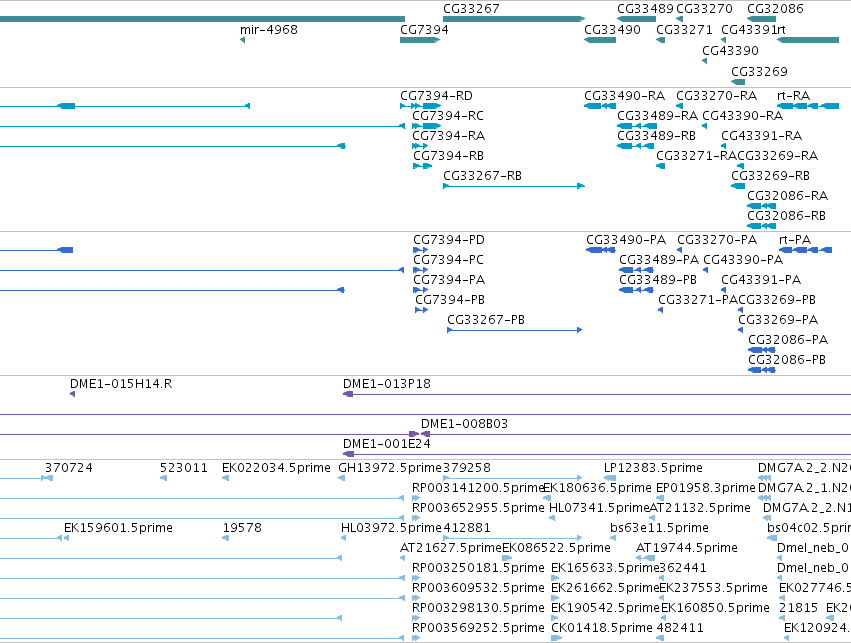
Task: Select transcript CG7394-RB
Action: click(448, 156)
